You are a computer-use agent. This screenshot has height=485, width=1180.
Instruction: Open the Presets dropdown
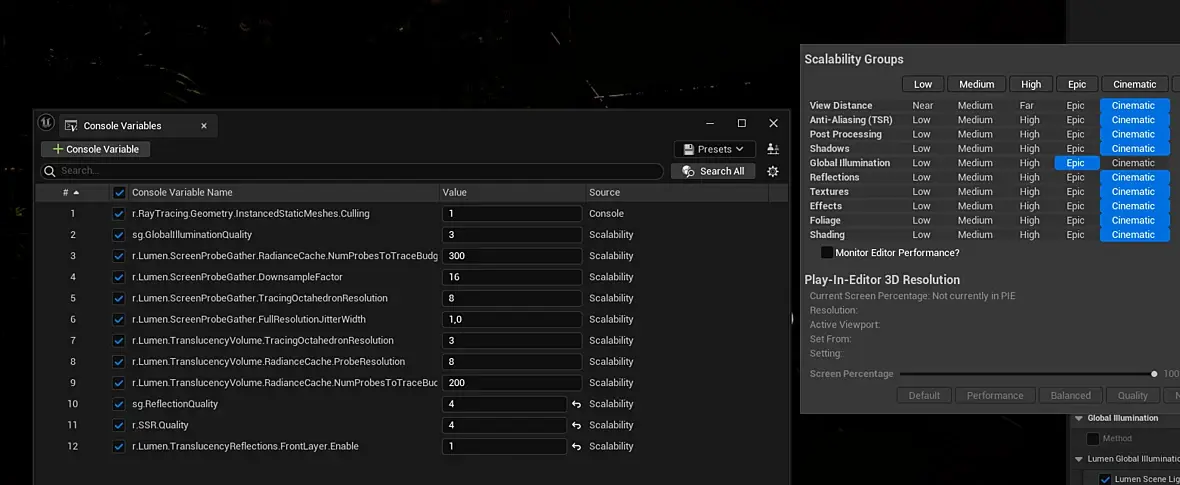pos(714,149)
